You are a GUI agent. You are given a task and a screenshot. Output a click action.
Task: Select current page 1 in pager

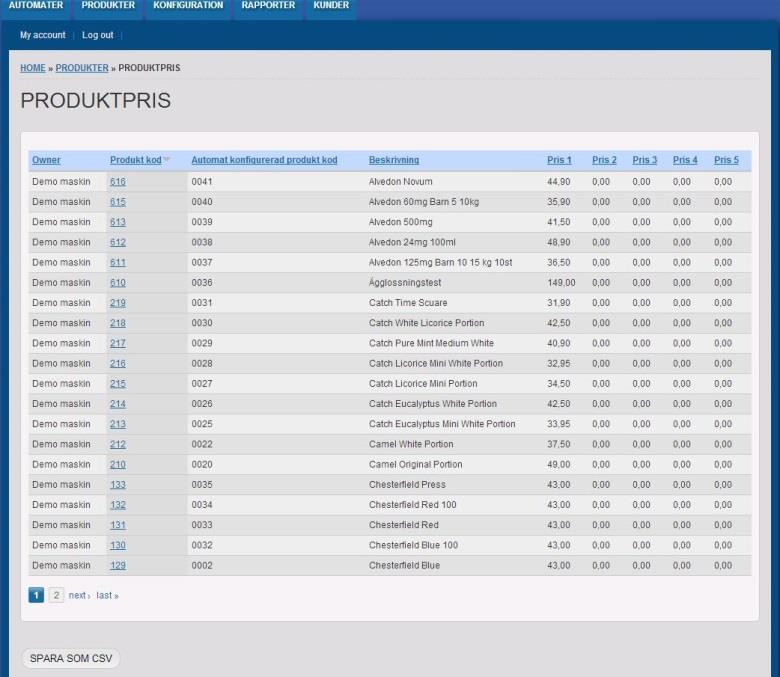36,595
